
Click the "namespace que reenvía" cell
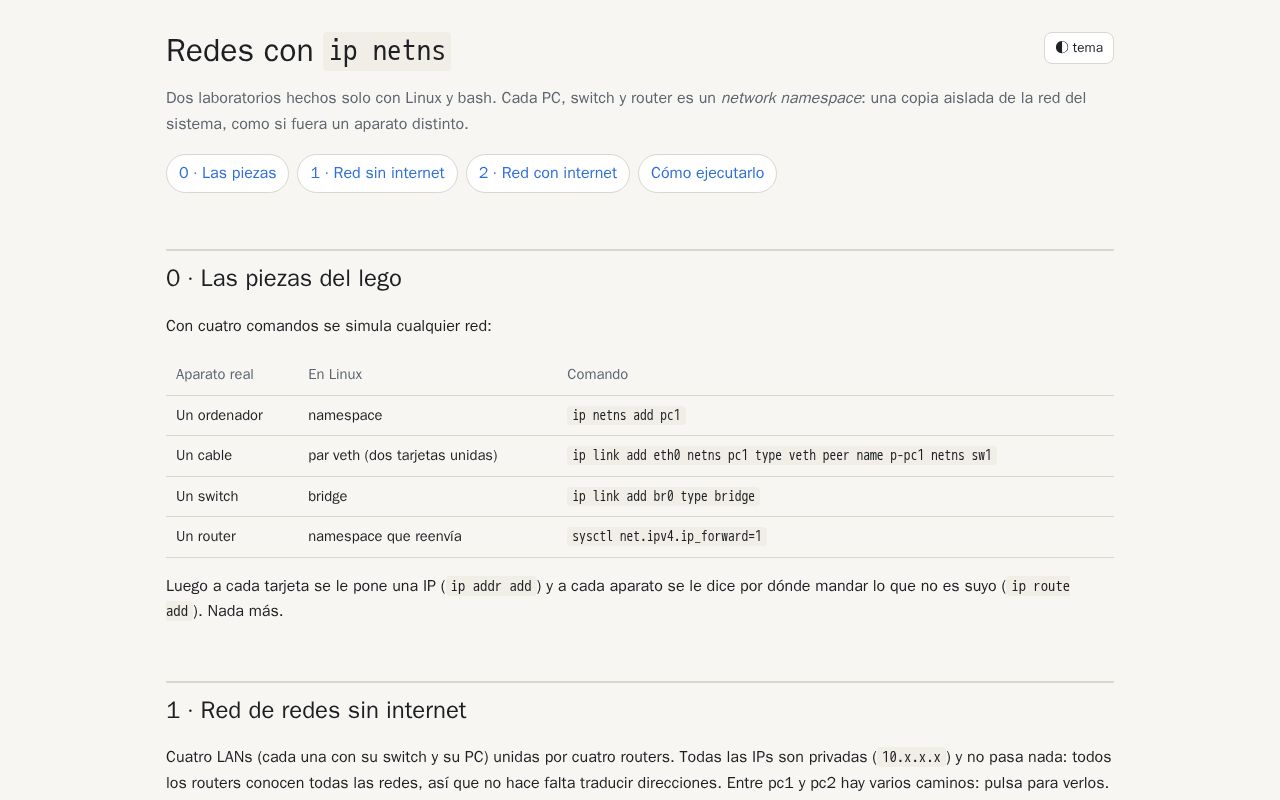[385, 536]
